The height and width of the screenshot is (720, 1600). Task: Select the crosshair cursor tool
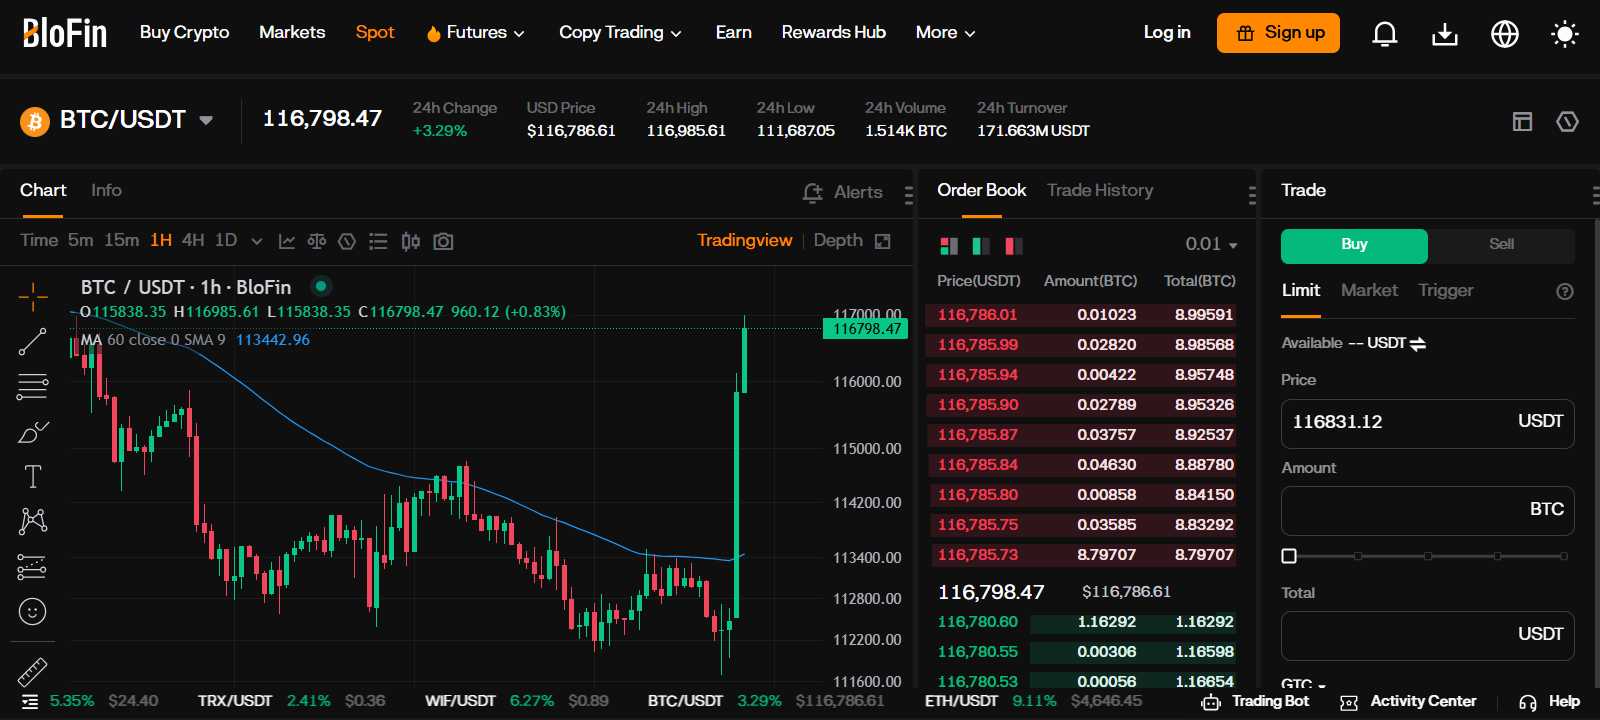click(x=32, y=297)
